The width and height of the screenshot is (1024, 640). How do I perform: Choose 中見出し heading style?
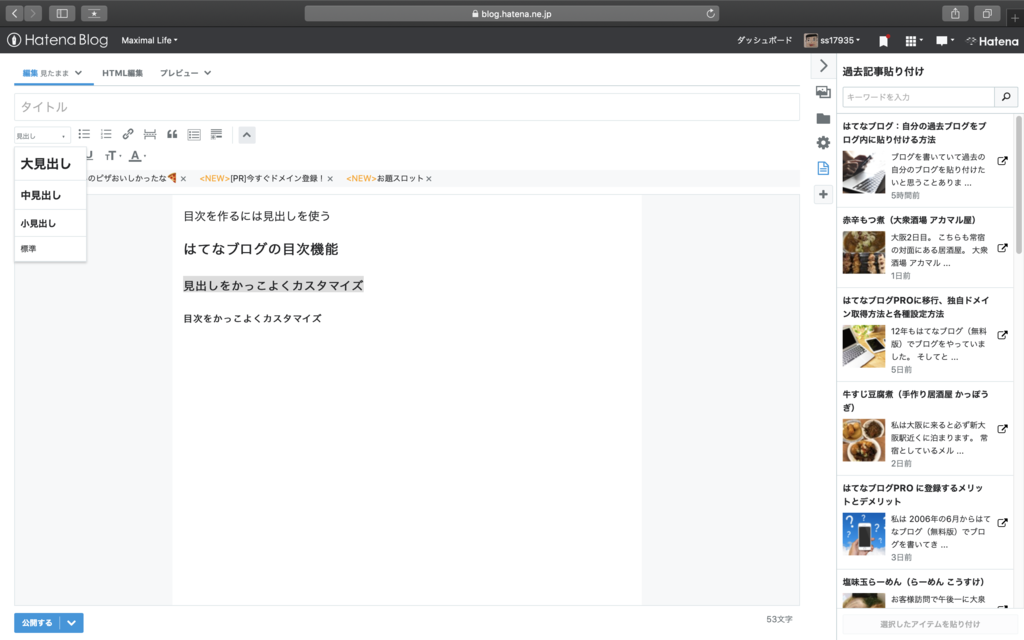point(50,195)
